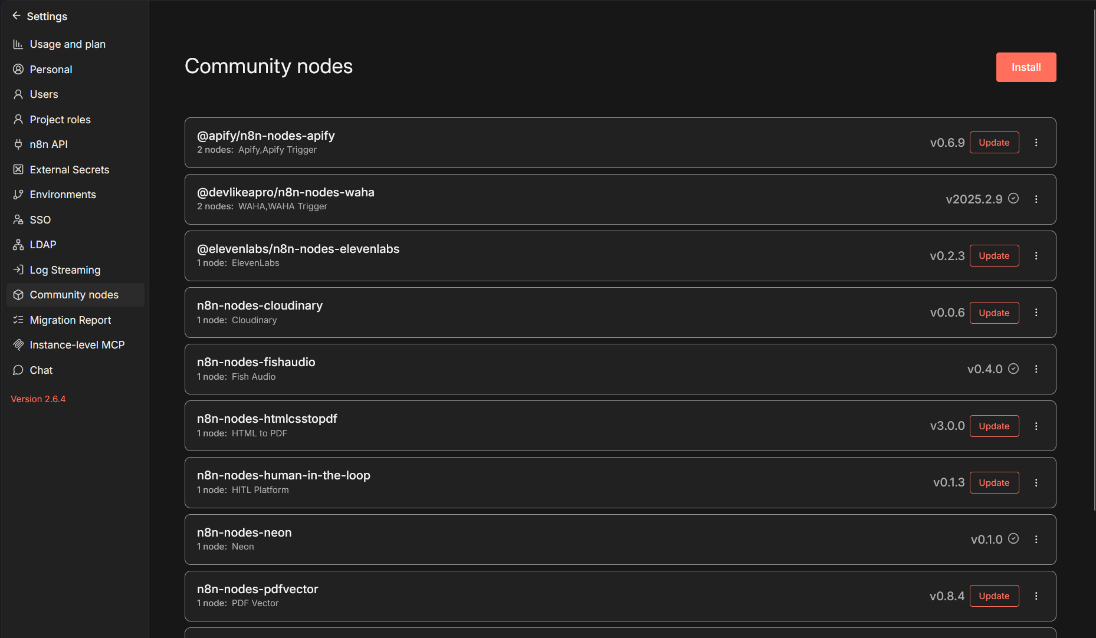The width and height of the screenshot is (1096, 638).
Task: Click version text v0.8.4
Action: [x=946, y=596]
